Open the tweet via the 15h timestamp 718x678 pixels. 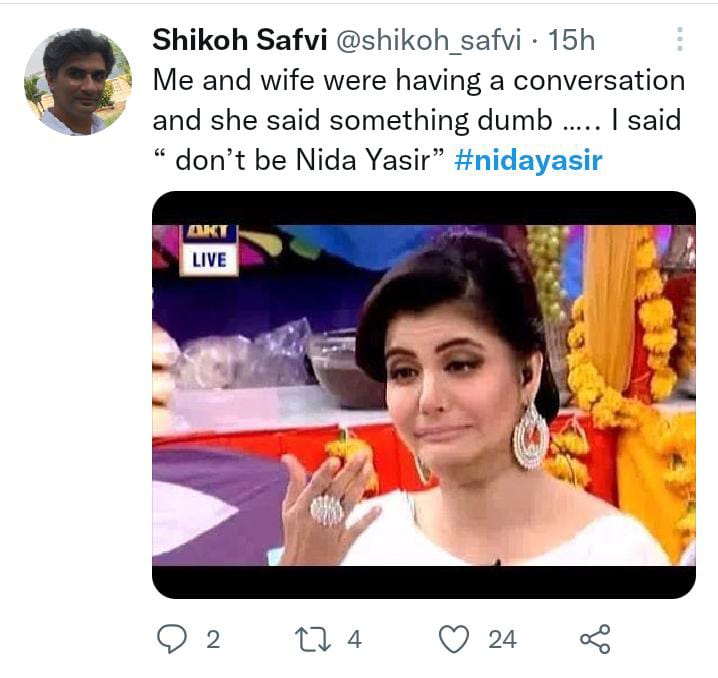click(572, 40)
